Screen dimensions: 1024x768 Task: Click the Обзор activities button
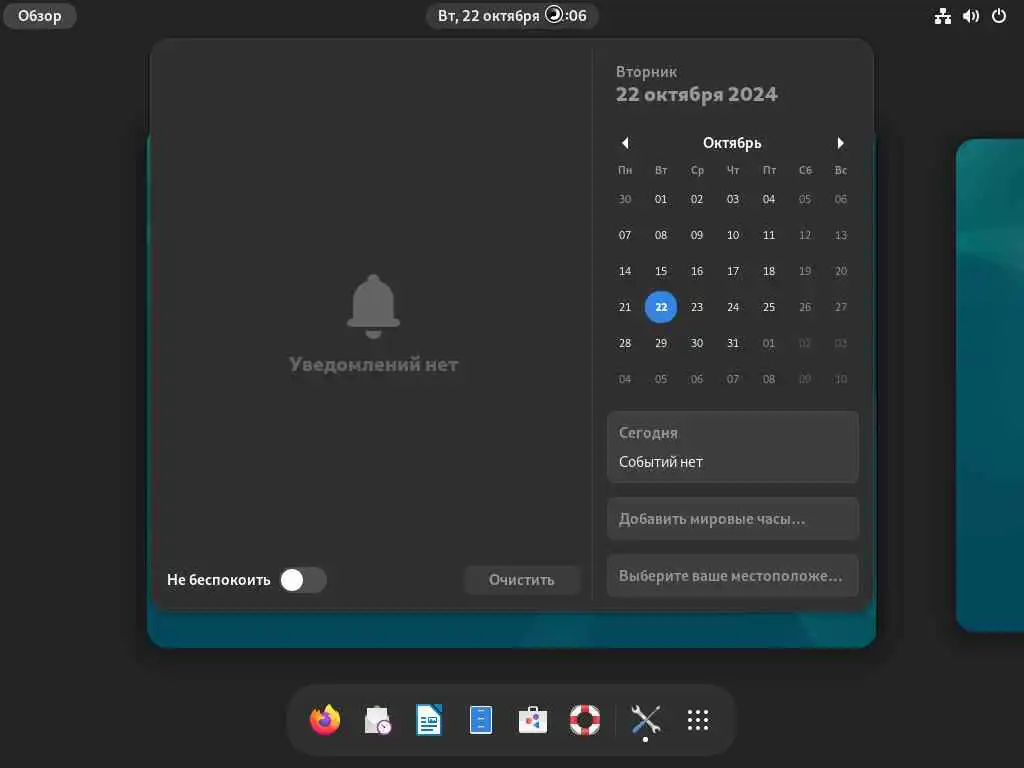(40, 16)
